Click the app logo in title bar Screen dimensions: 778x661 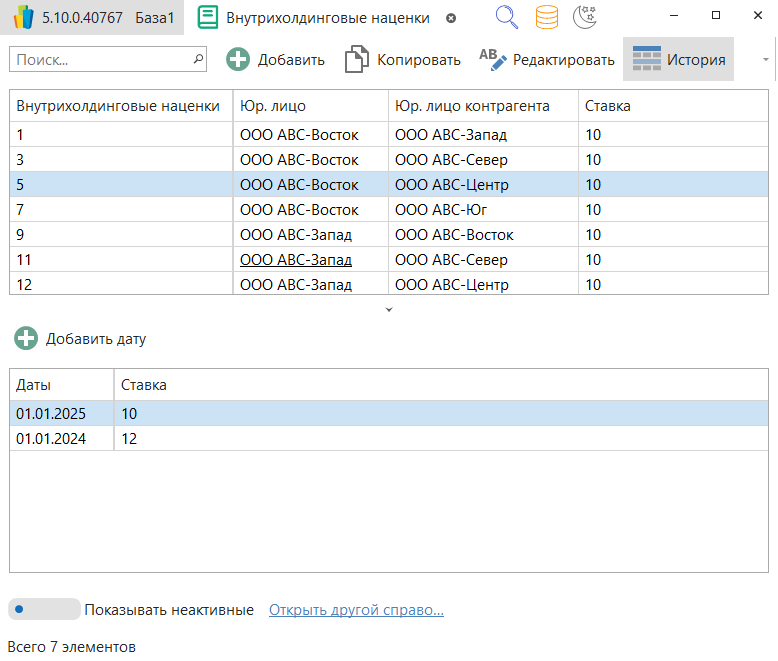click(x=24, y=18)
